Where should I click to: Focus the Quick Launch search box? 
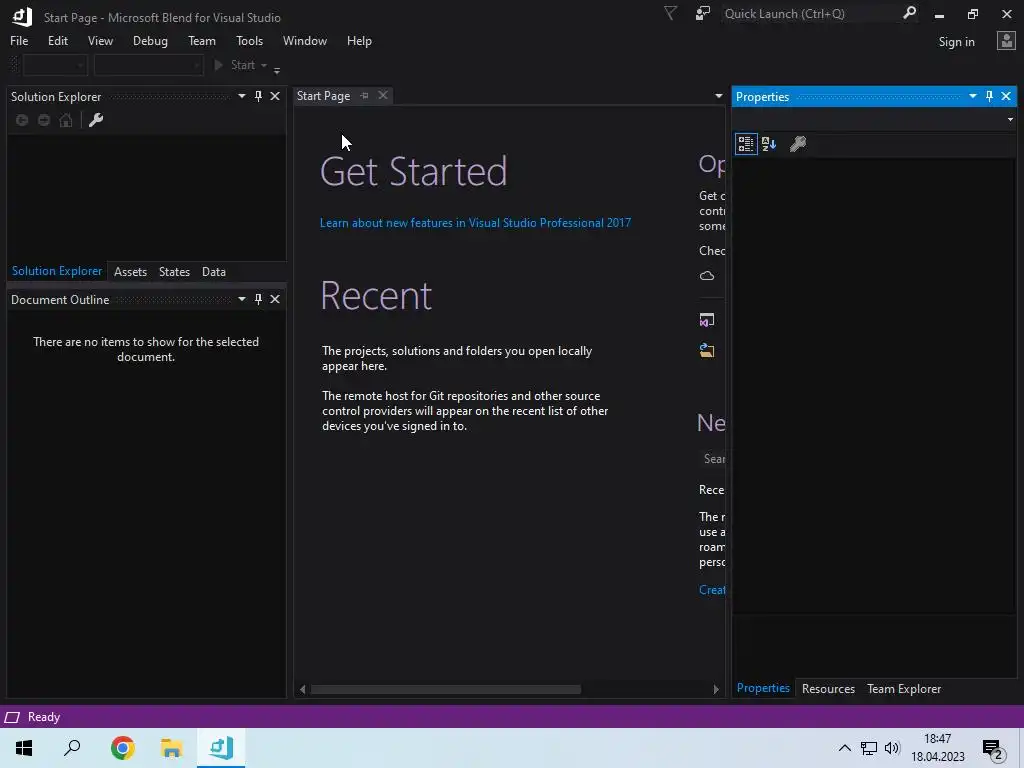[x=810, y=14]
